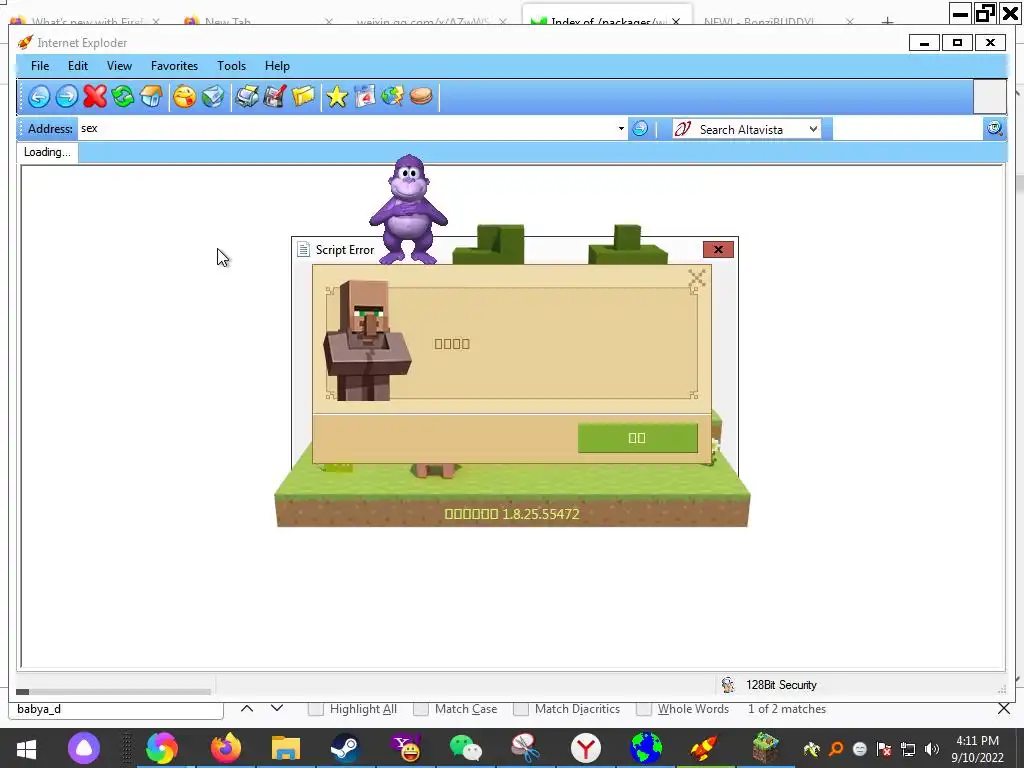Launch Firefox from the taskbar
1024x768 pixels.
(x=226, y=748)
